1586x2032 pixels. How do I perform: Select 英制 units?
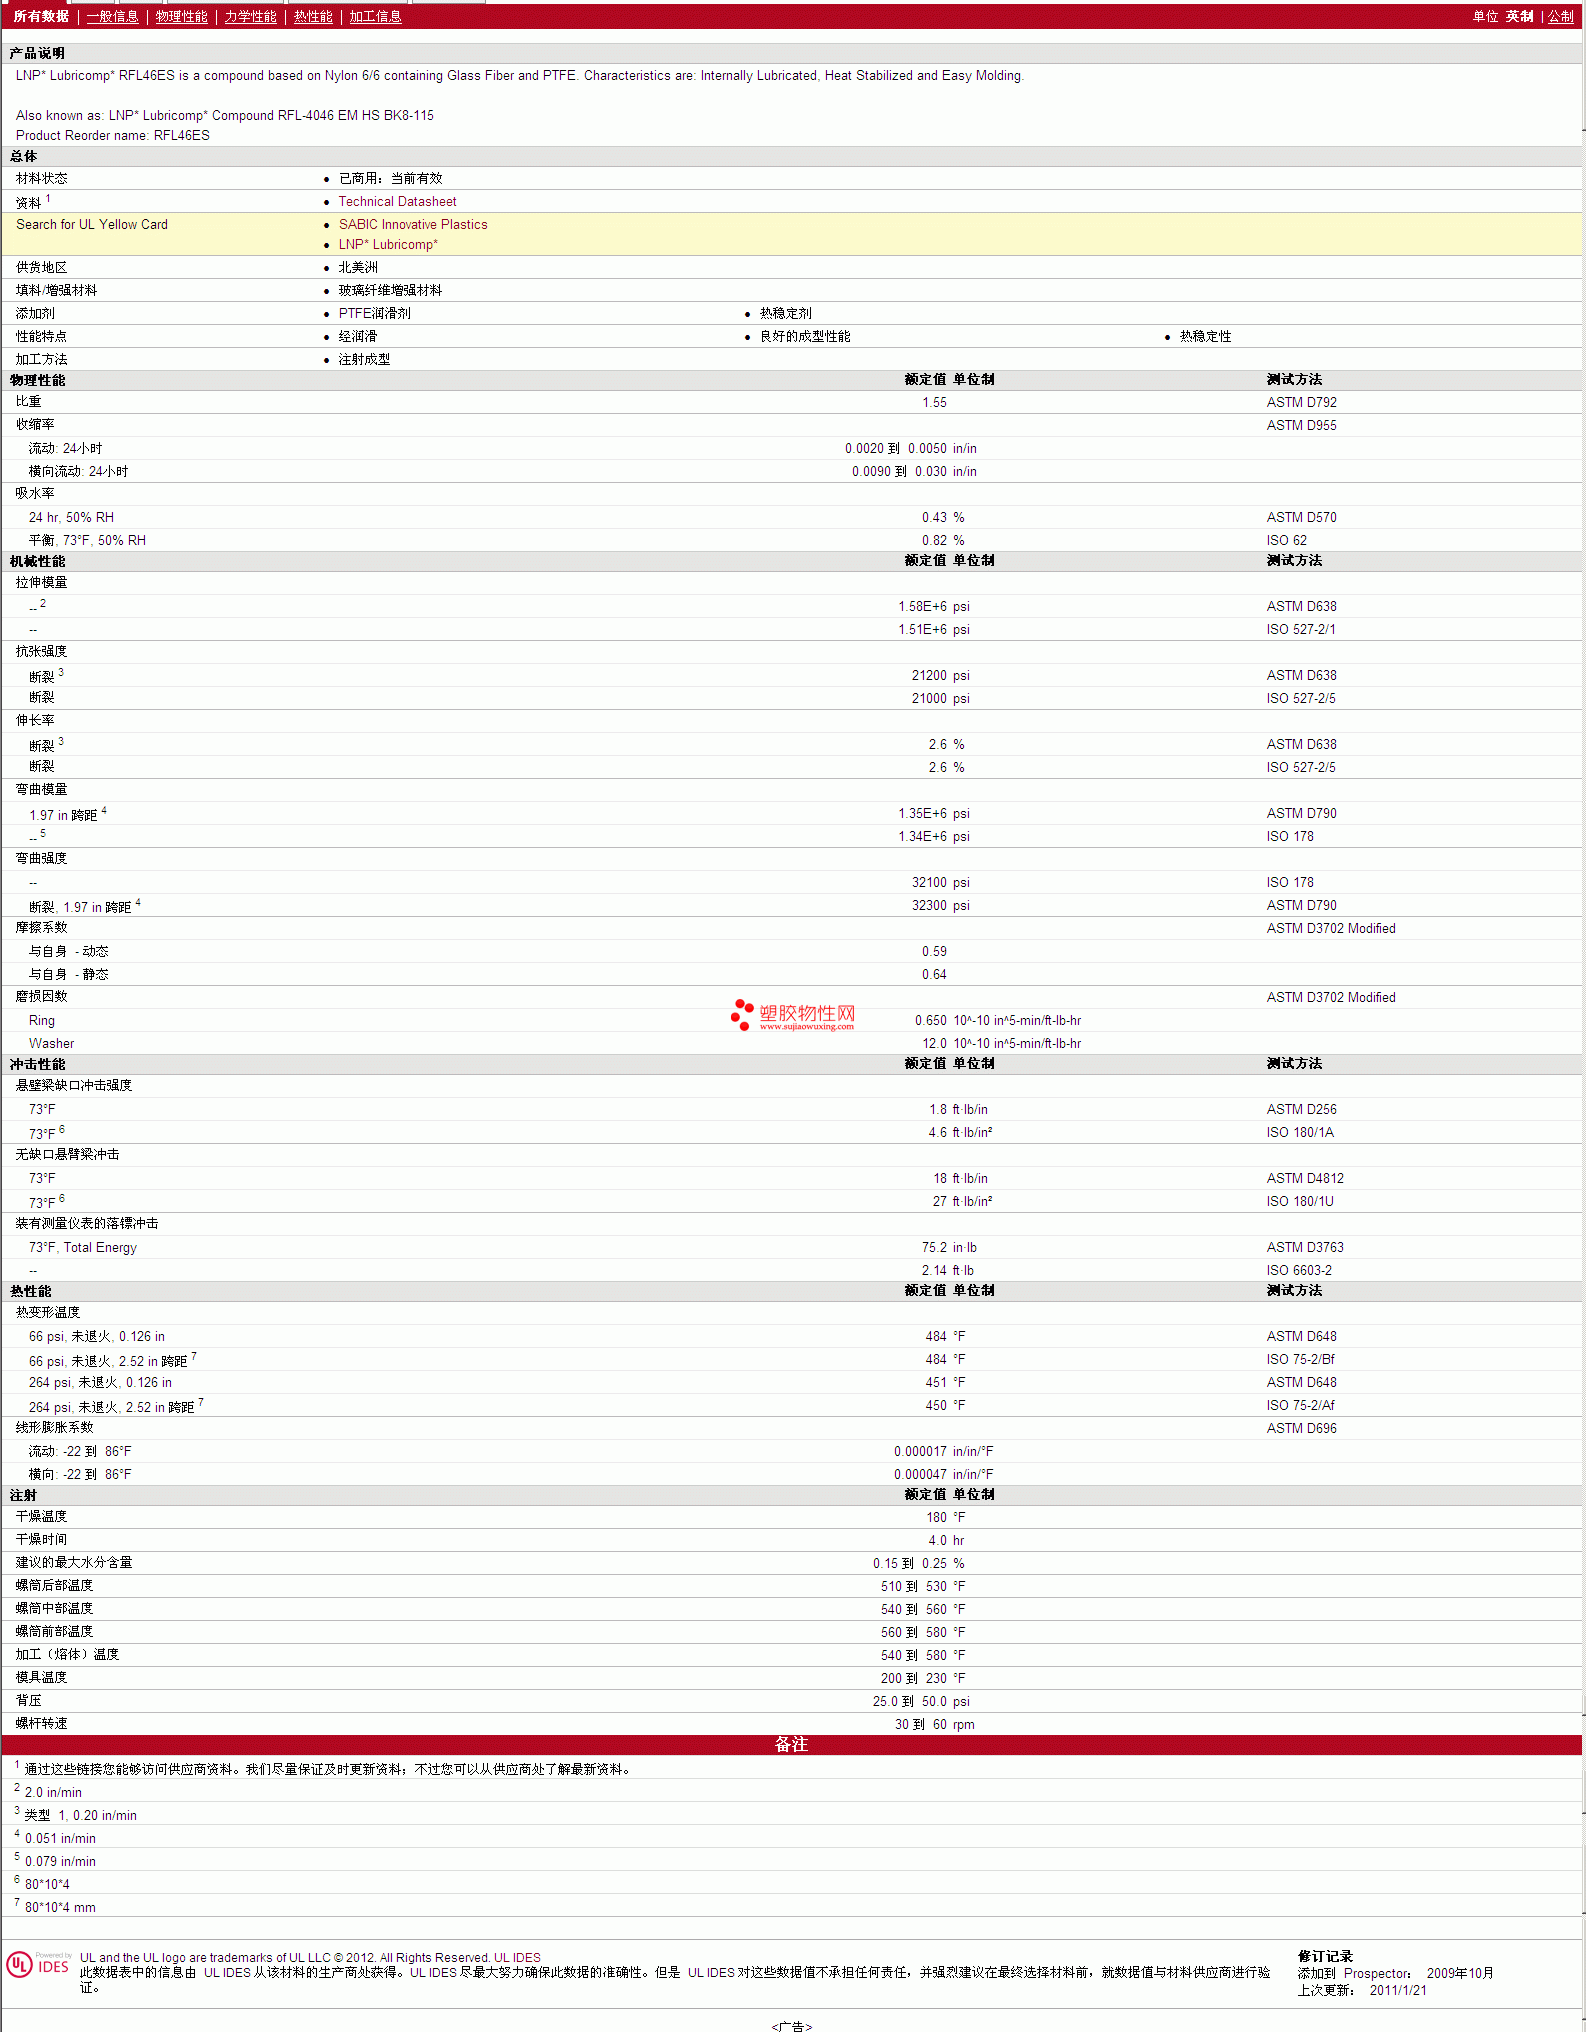coord(1519,16)
